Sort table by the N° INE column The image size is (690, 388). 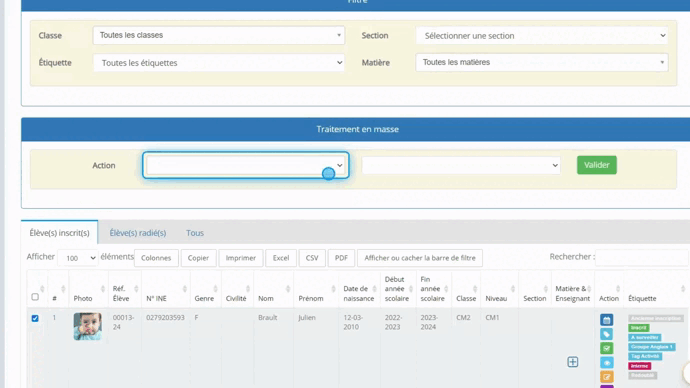(x=166, y=289)
